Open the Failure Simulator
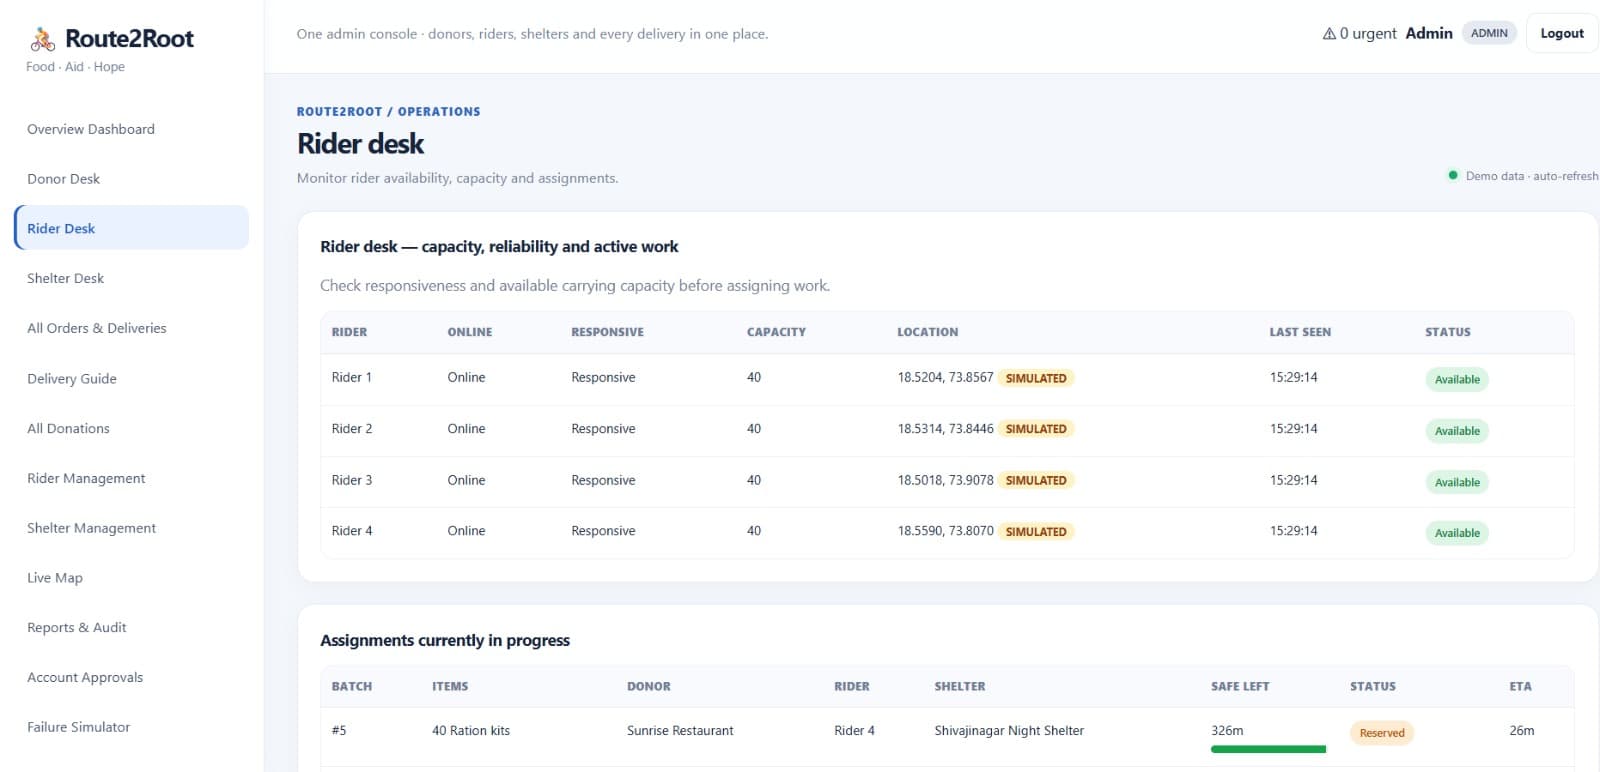The width and height of the screenshot is (1600, 772). [x=78, y=727]
